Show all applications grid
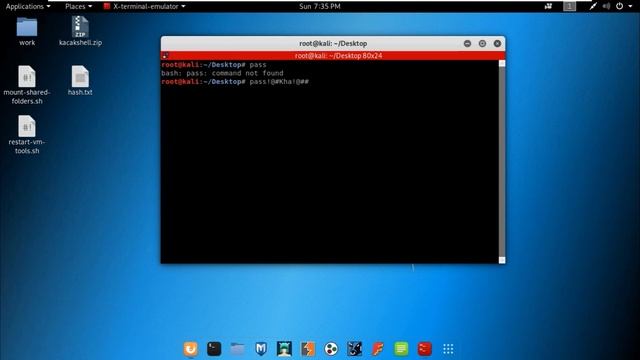This screenshot has height=360, width=640. point(448,349)
